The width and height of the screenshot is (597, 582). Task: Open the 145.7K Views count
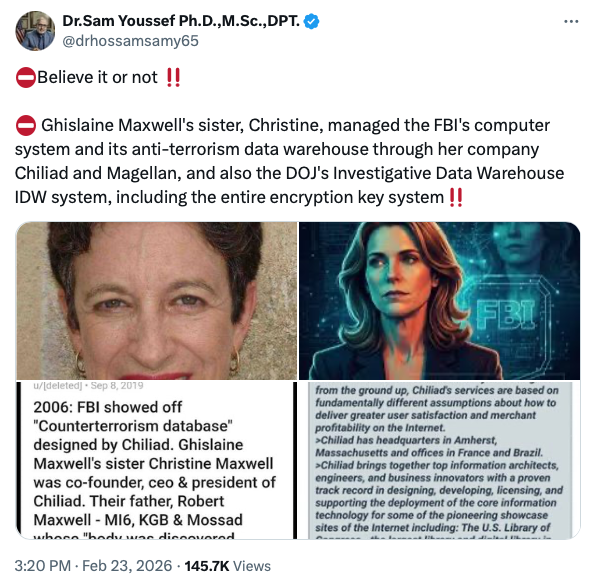tap(228, 566)
